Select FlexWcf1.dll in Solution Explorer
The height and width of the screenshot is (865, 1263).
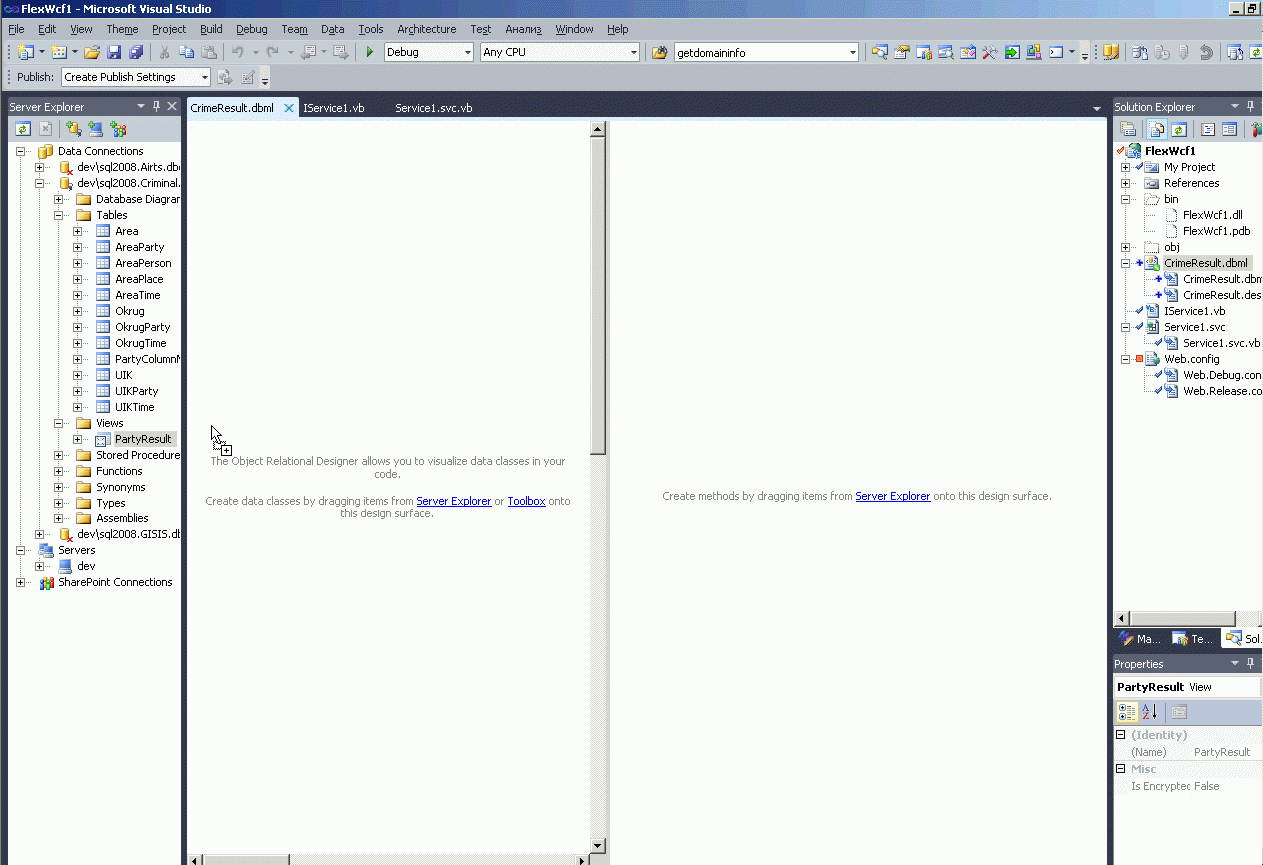(1212, 215)
